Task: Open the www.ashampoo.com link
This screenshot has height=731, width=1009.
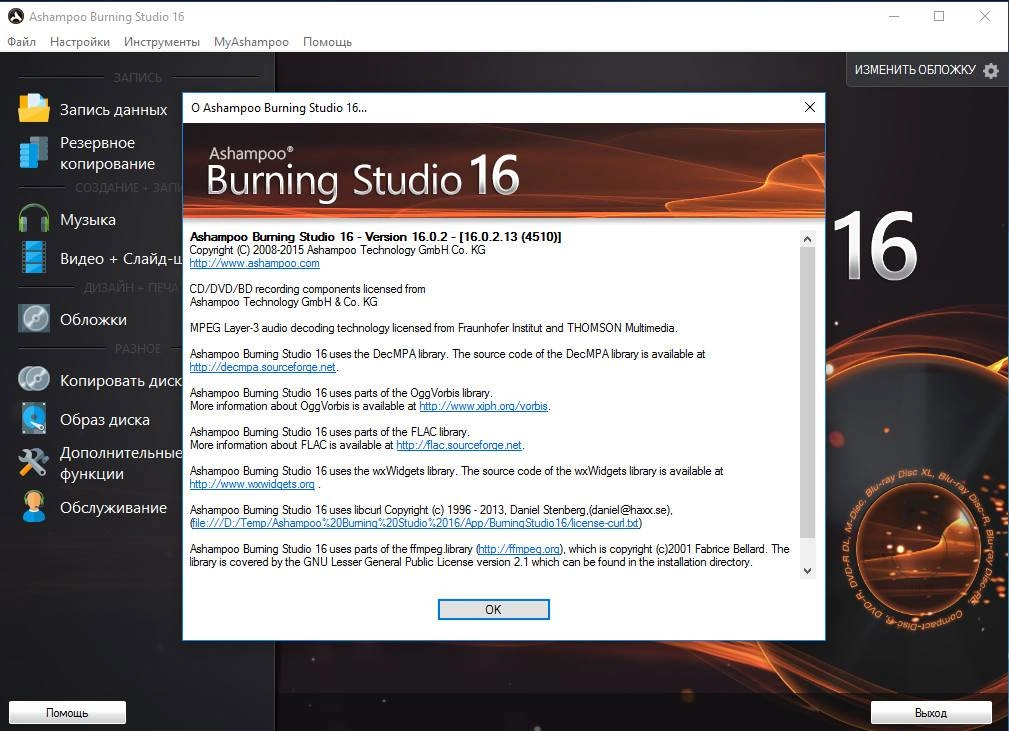Action: (254, 263)
